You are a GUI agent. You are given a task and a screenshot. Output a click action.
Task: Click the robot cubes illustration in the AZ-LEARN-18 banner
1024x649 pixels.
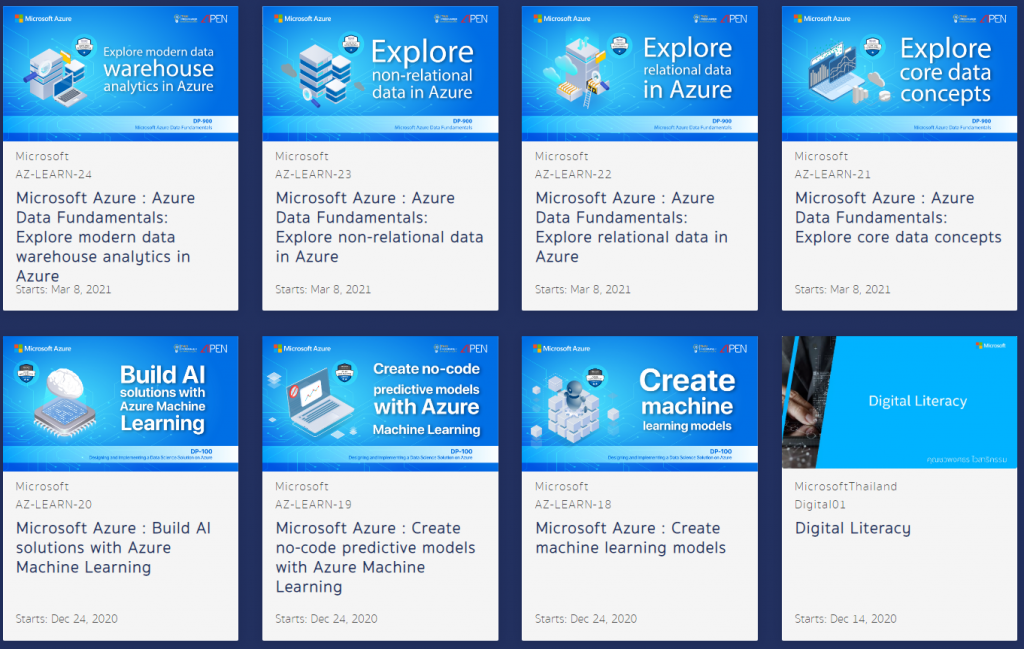[x=575, y=410]
